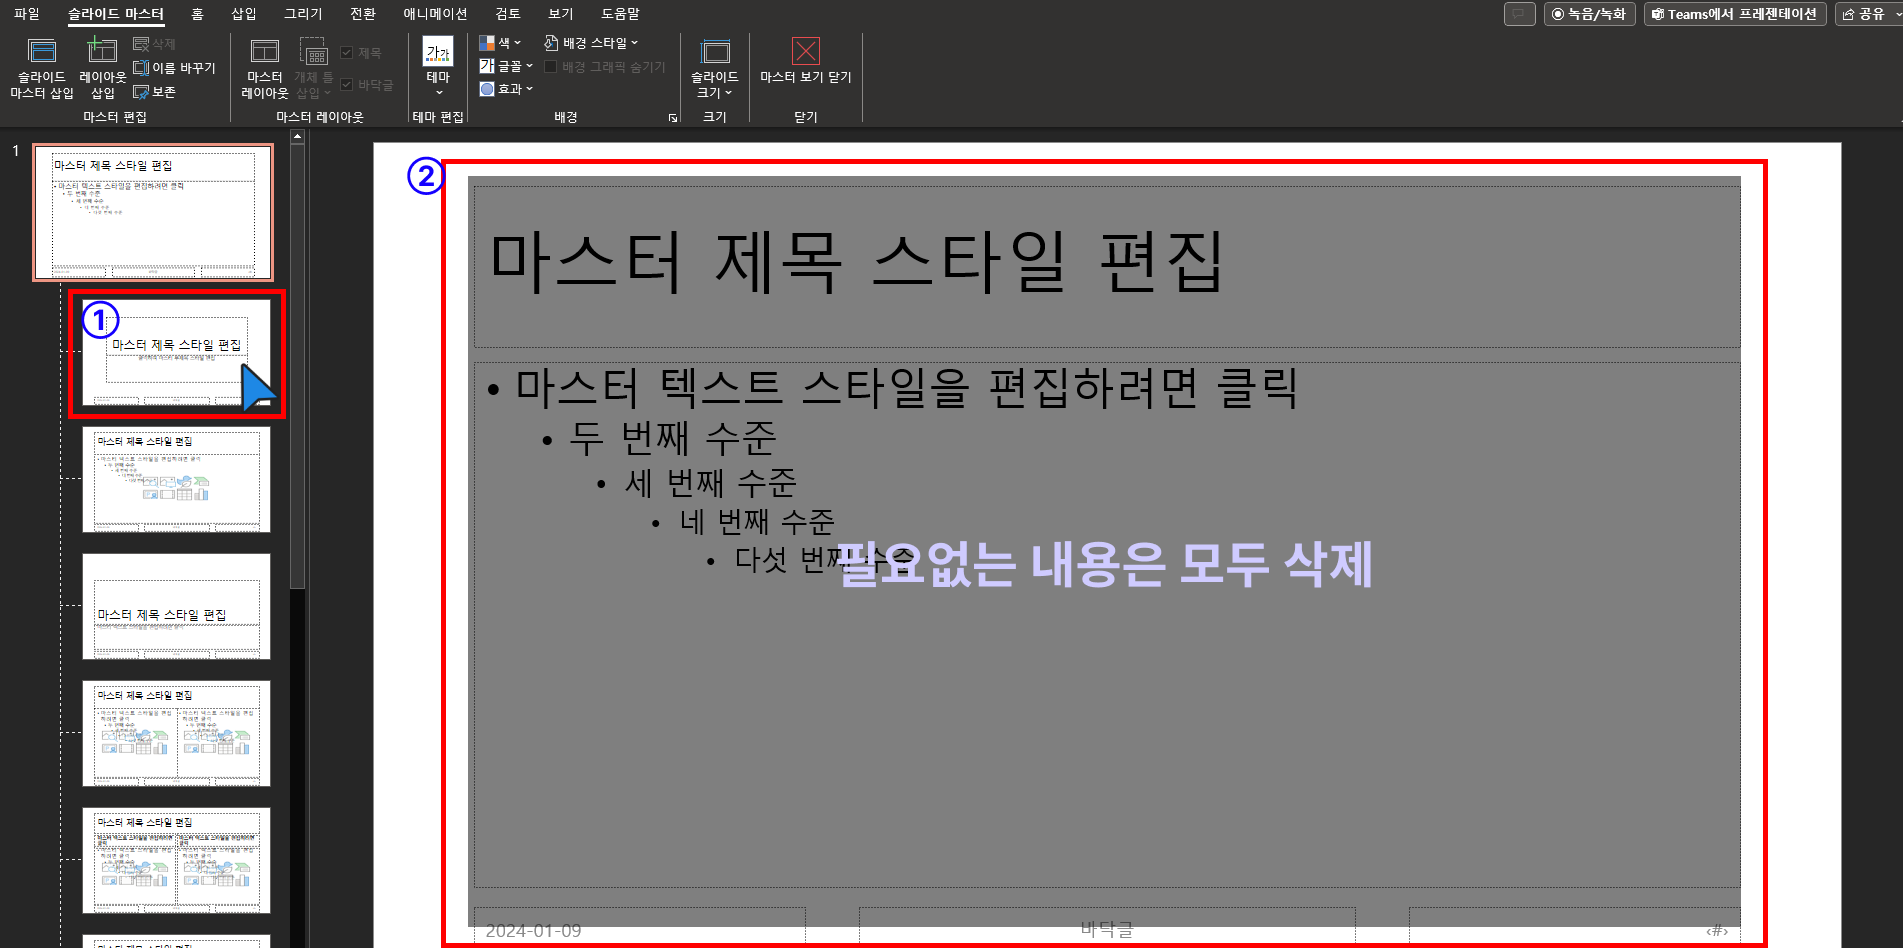The image size is (1903, 948).
Task: Switch to the Insert tab
Action: tap(244, 14)
